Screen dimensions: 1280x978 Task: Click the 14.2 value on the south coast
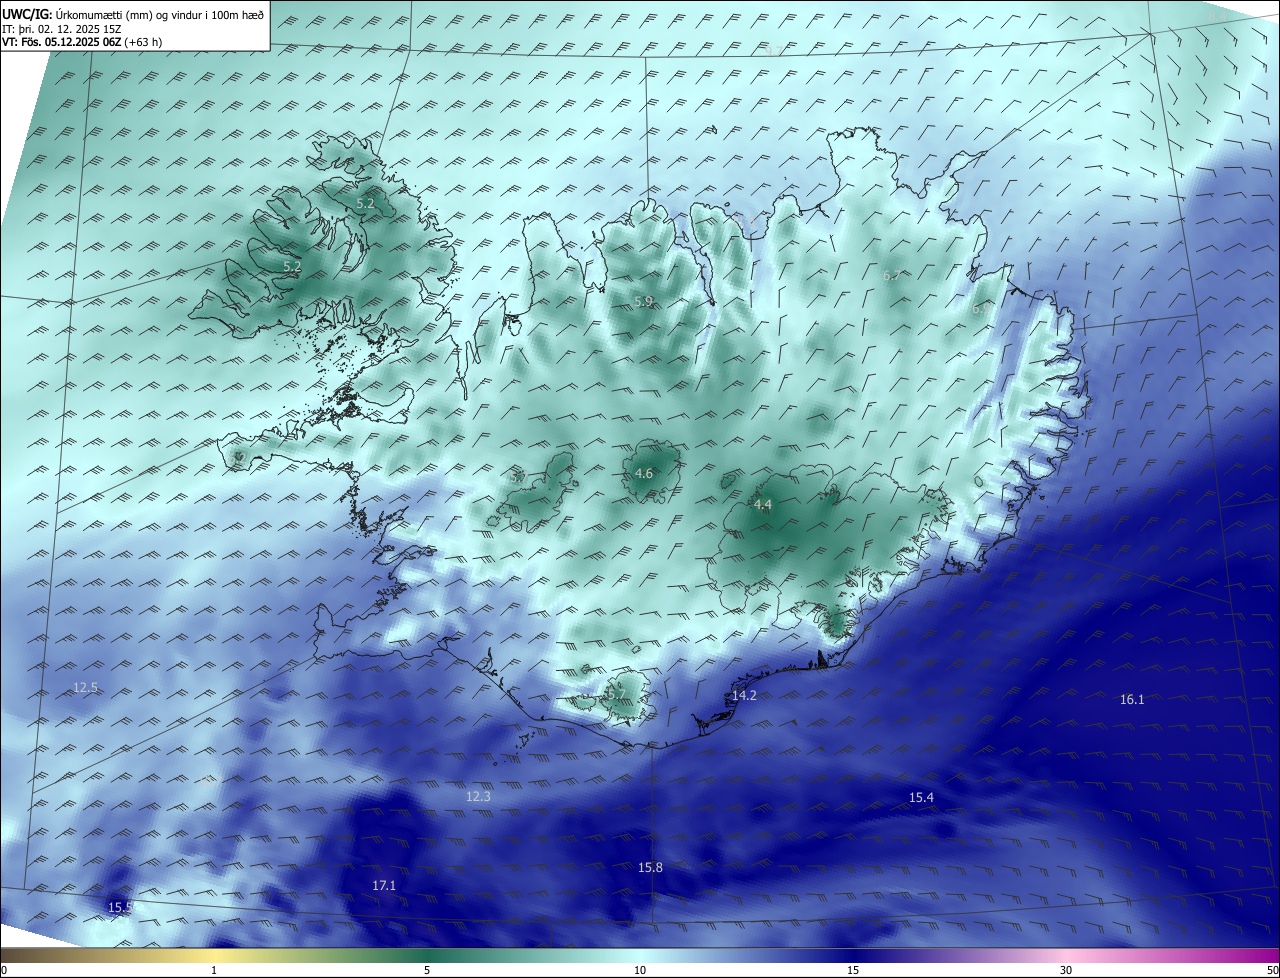coord(744,695)
